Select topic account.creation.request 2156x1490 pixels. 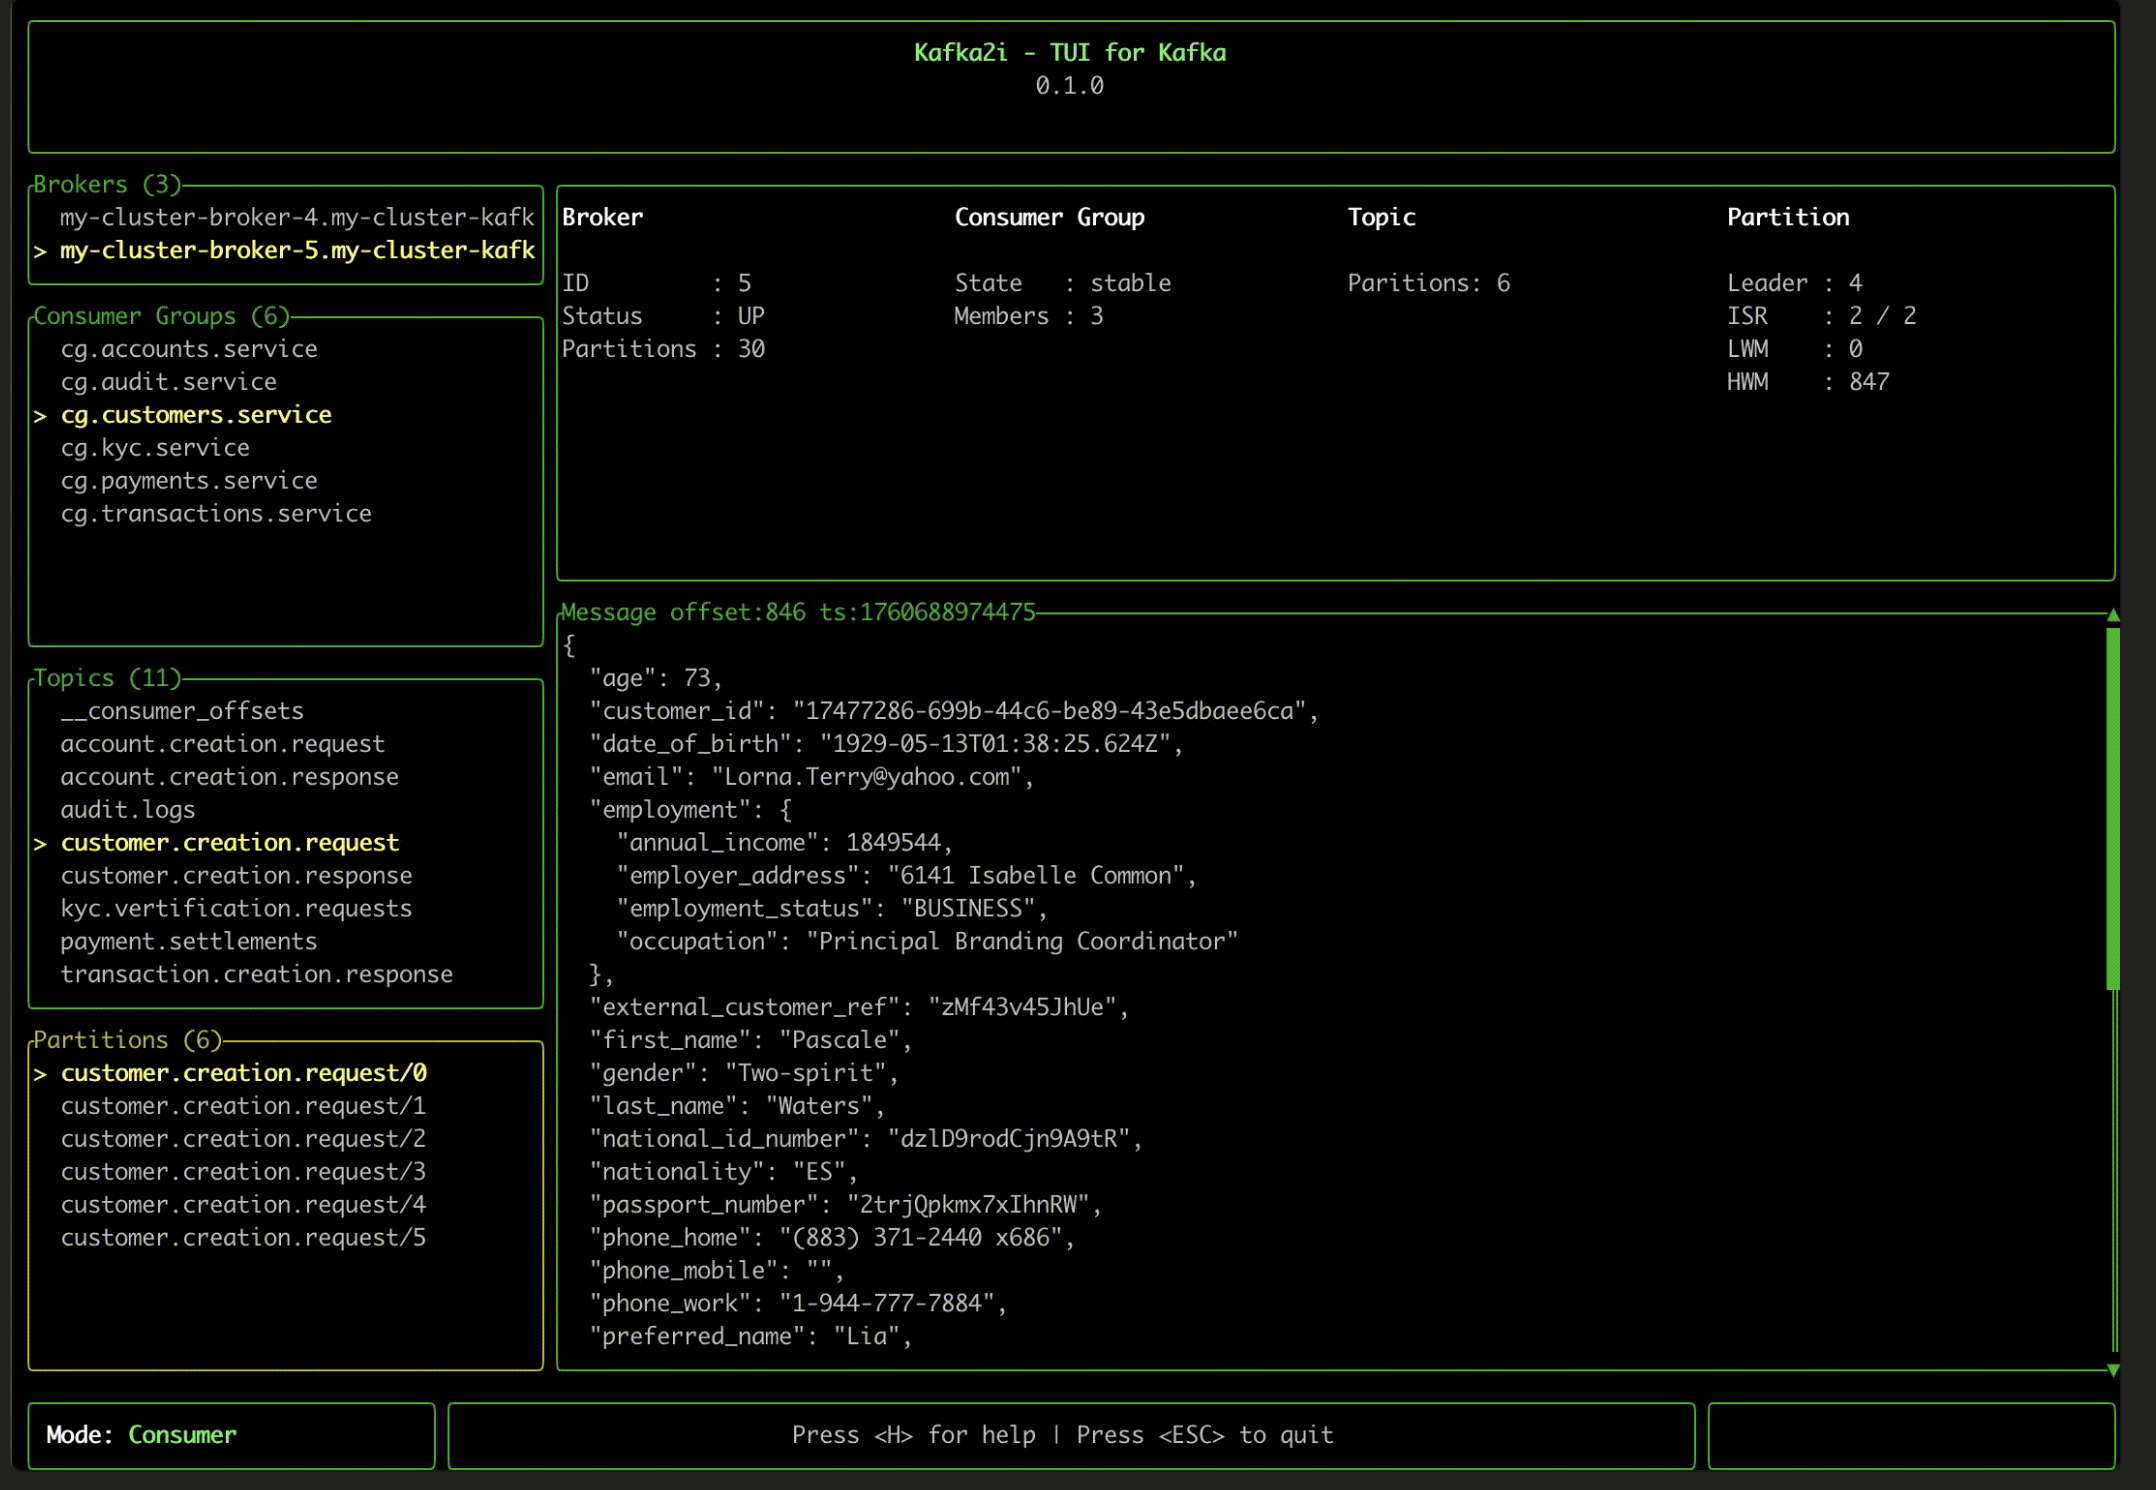(x=222, y=744)
